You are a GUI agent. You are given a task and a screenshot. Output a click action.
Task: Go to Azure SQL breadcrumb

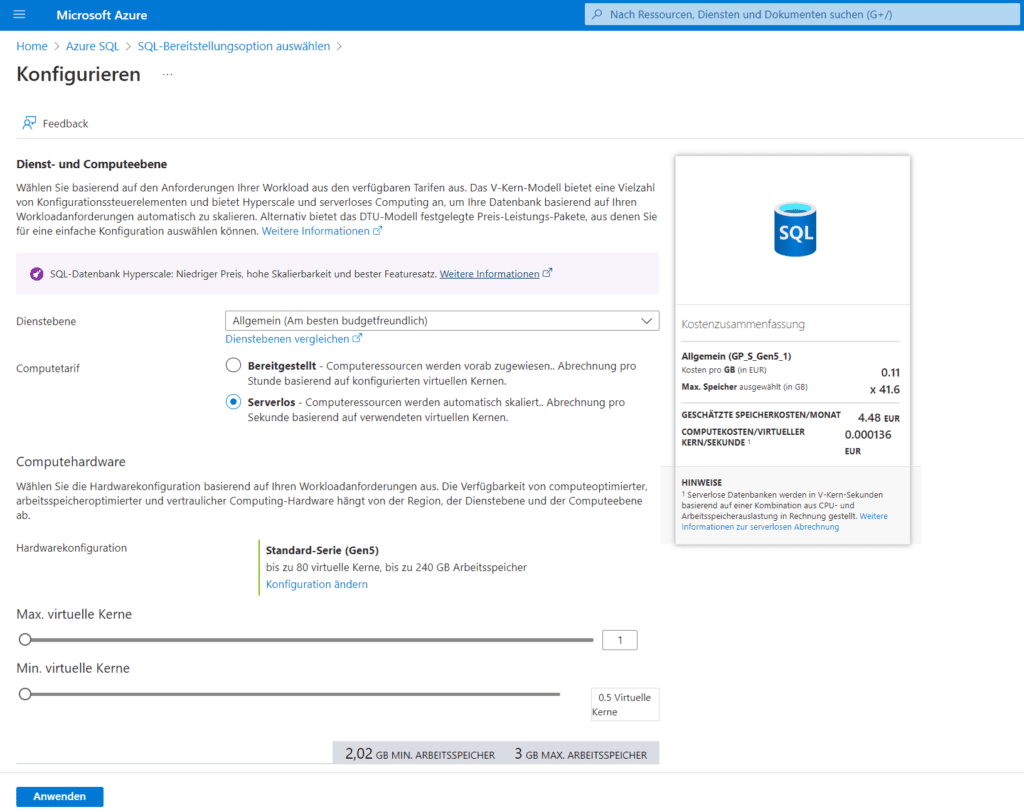coord(93,46)
